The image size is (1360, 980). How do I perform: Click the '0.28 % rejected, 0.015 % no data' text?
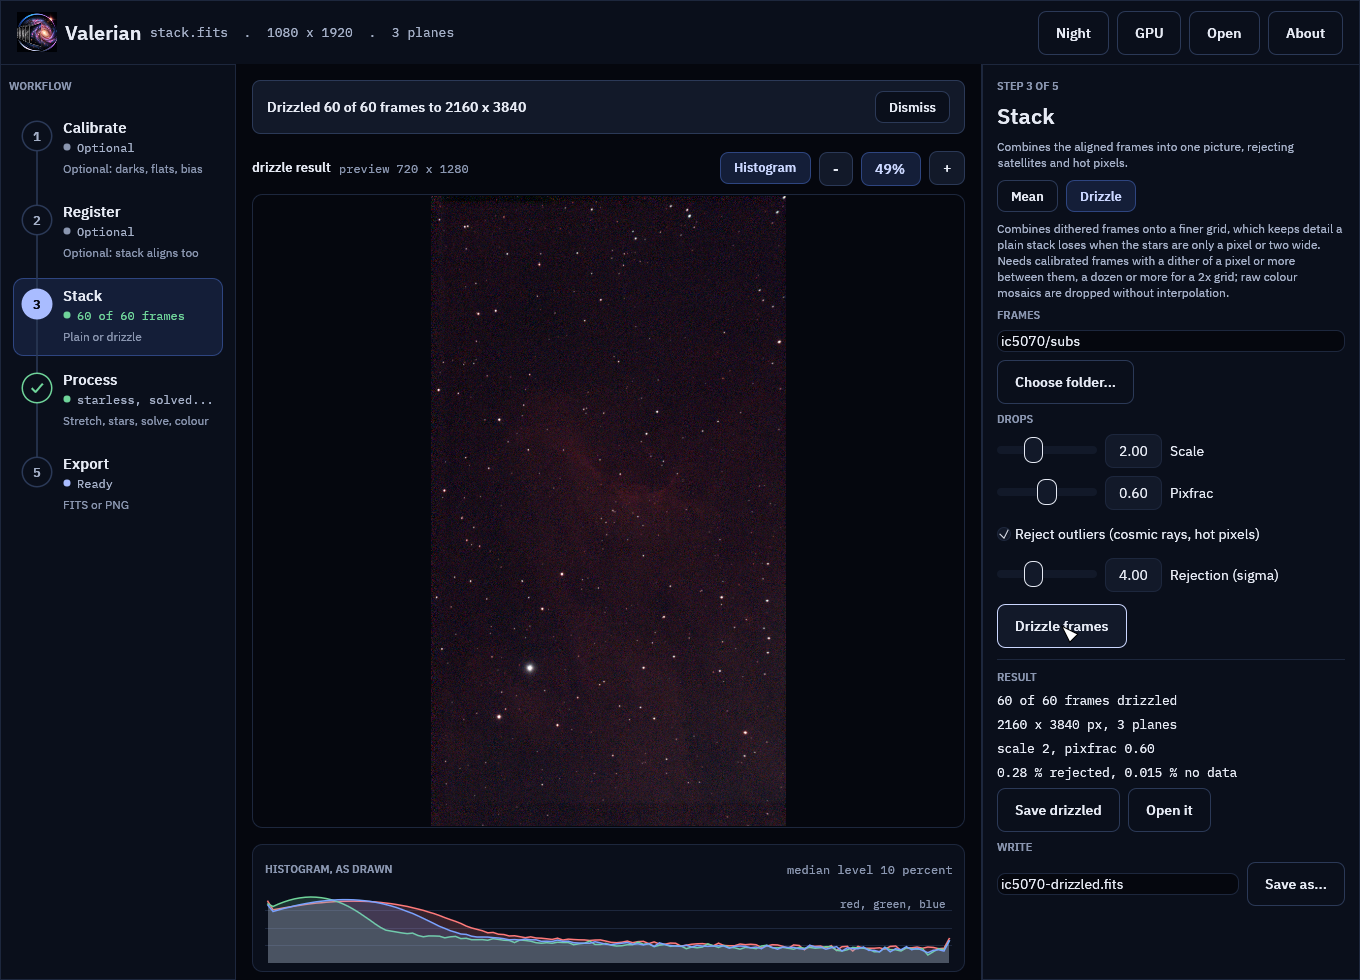click(1117, 772)
